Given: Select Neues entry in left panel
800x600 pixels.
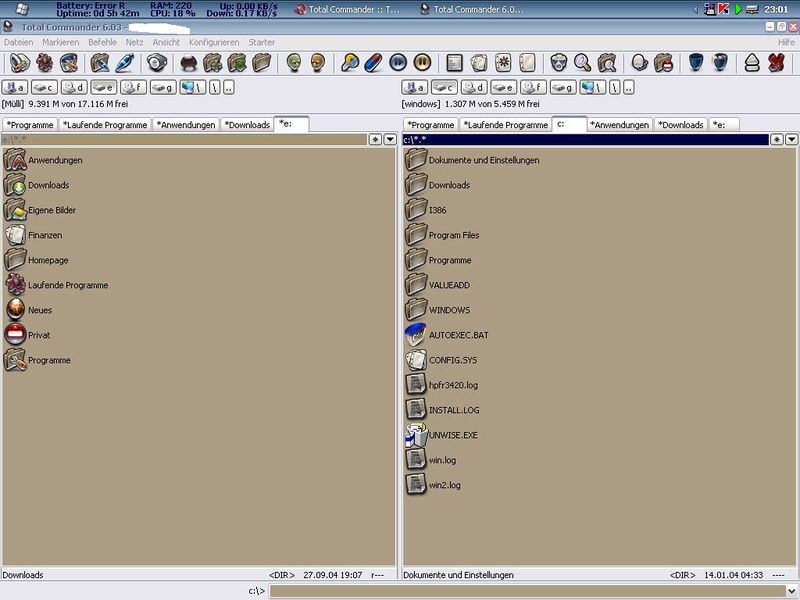Looking at the screenshot, I should 29,310.
